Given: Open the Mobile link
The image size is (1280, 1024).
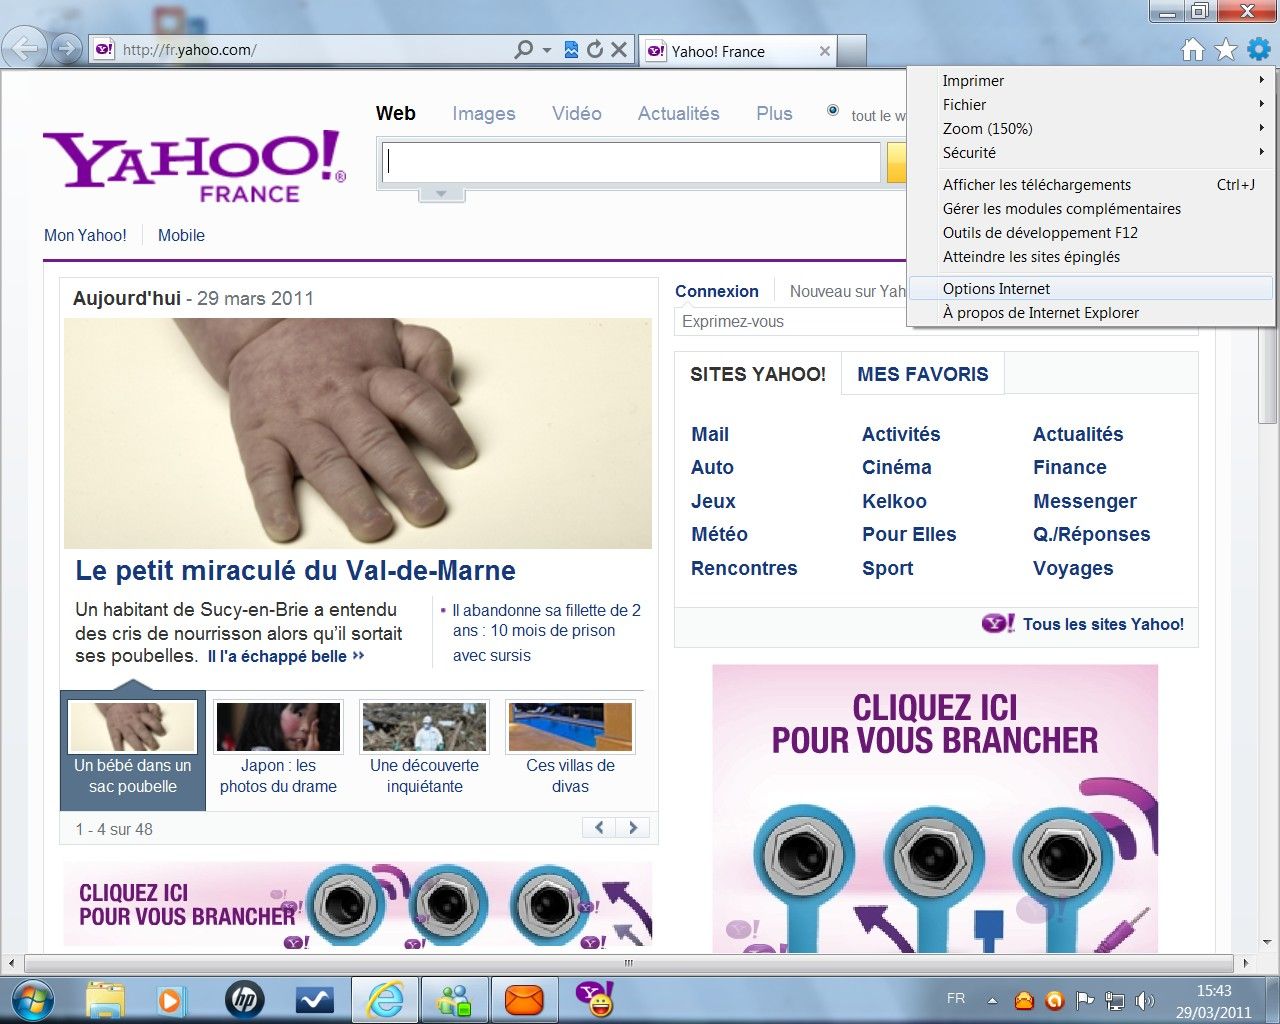Looking at the screenshot, I should tap(181, 235).
